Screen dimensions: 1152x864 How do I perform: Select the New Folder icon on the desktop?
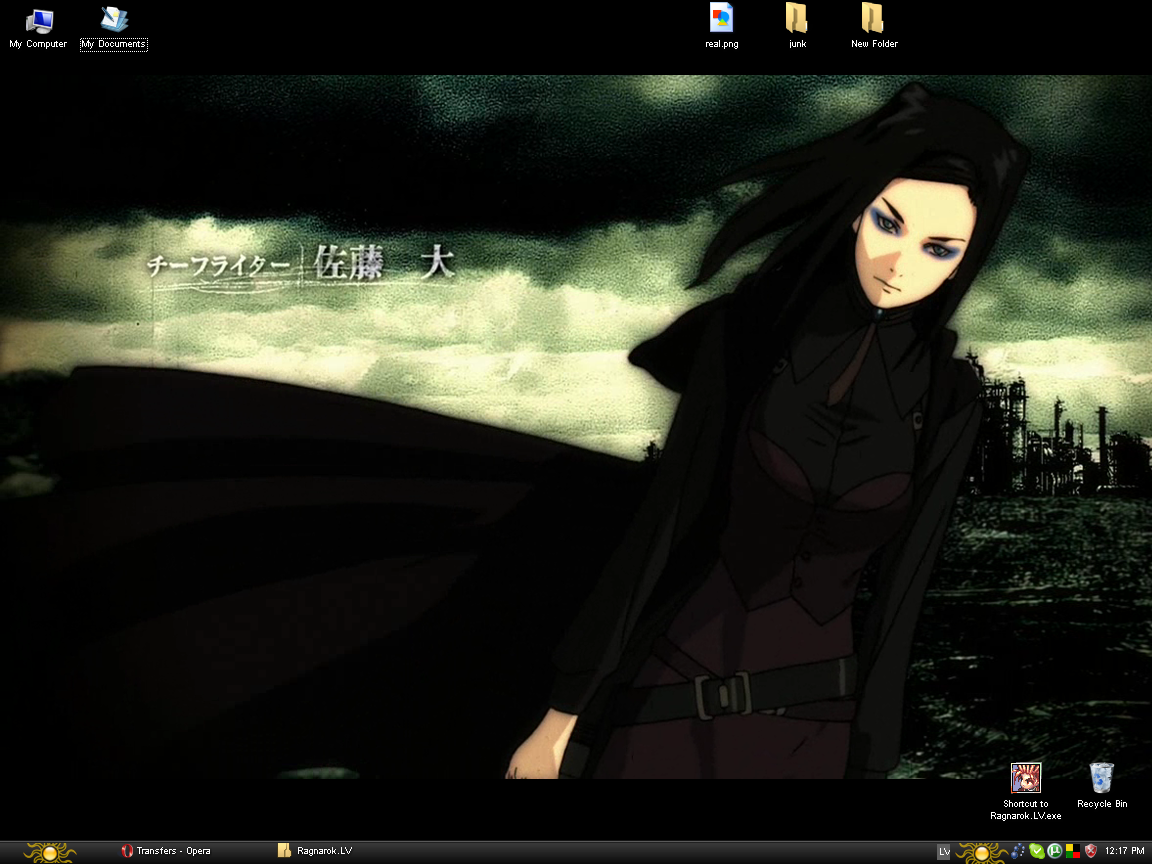click(874, 26)
